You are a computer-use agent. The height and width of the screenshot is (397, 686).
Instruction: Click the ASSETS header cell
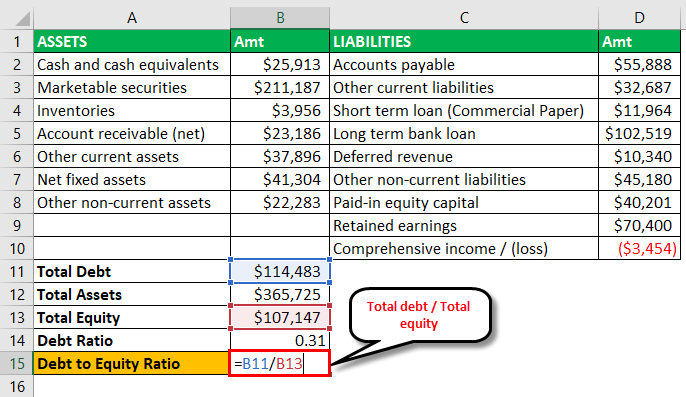132,42
